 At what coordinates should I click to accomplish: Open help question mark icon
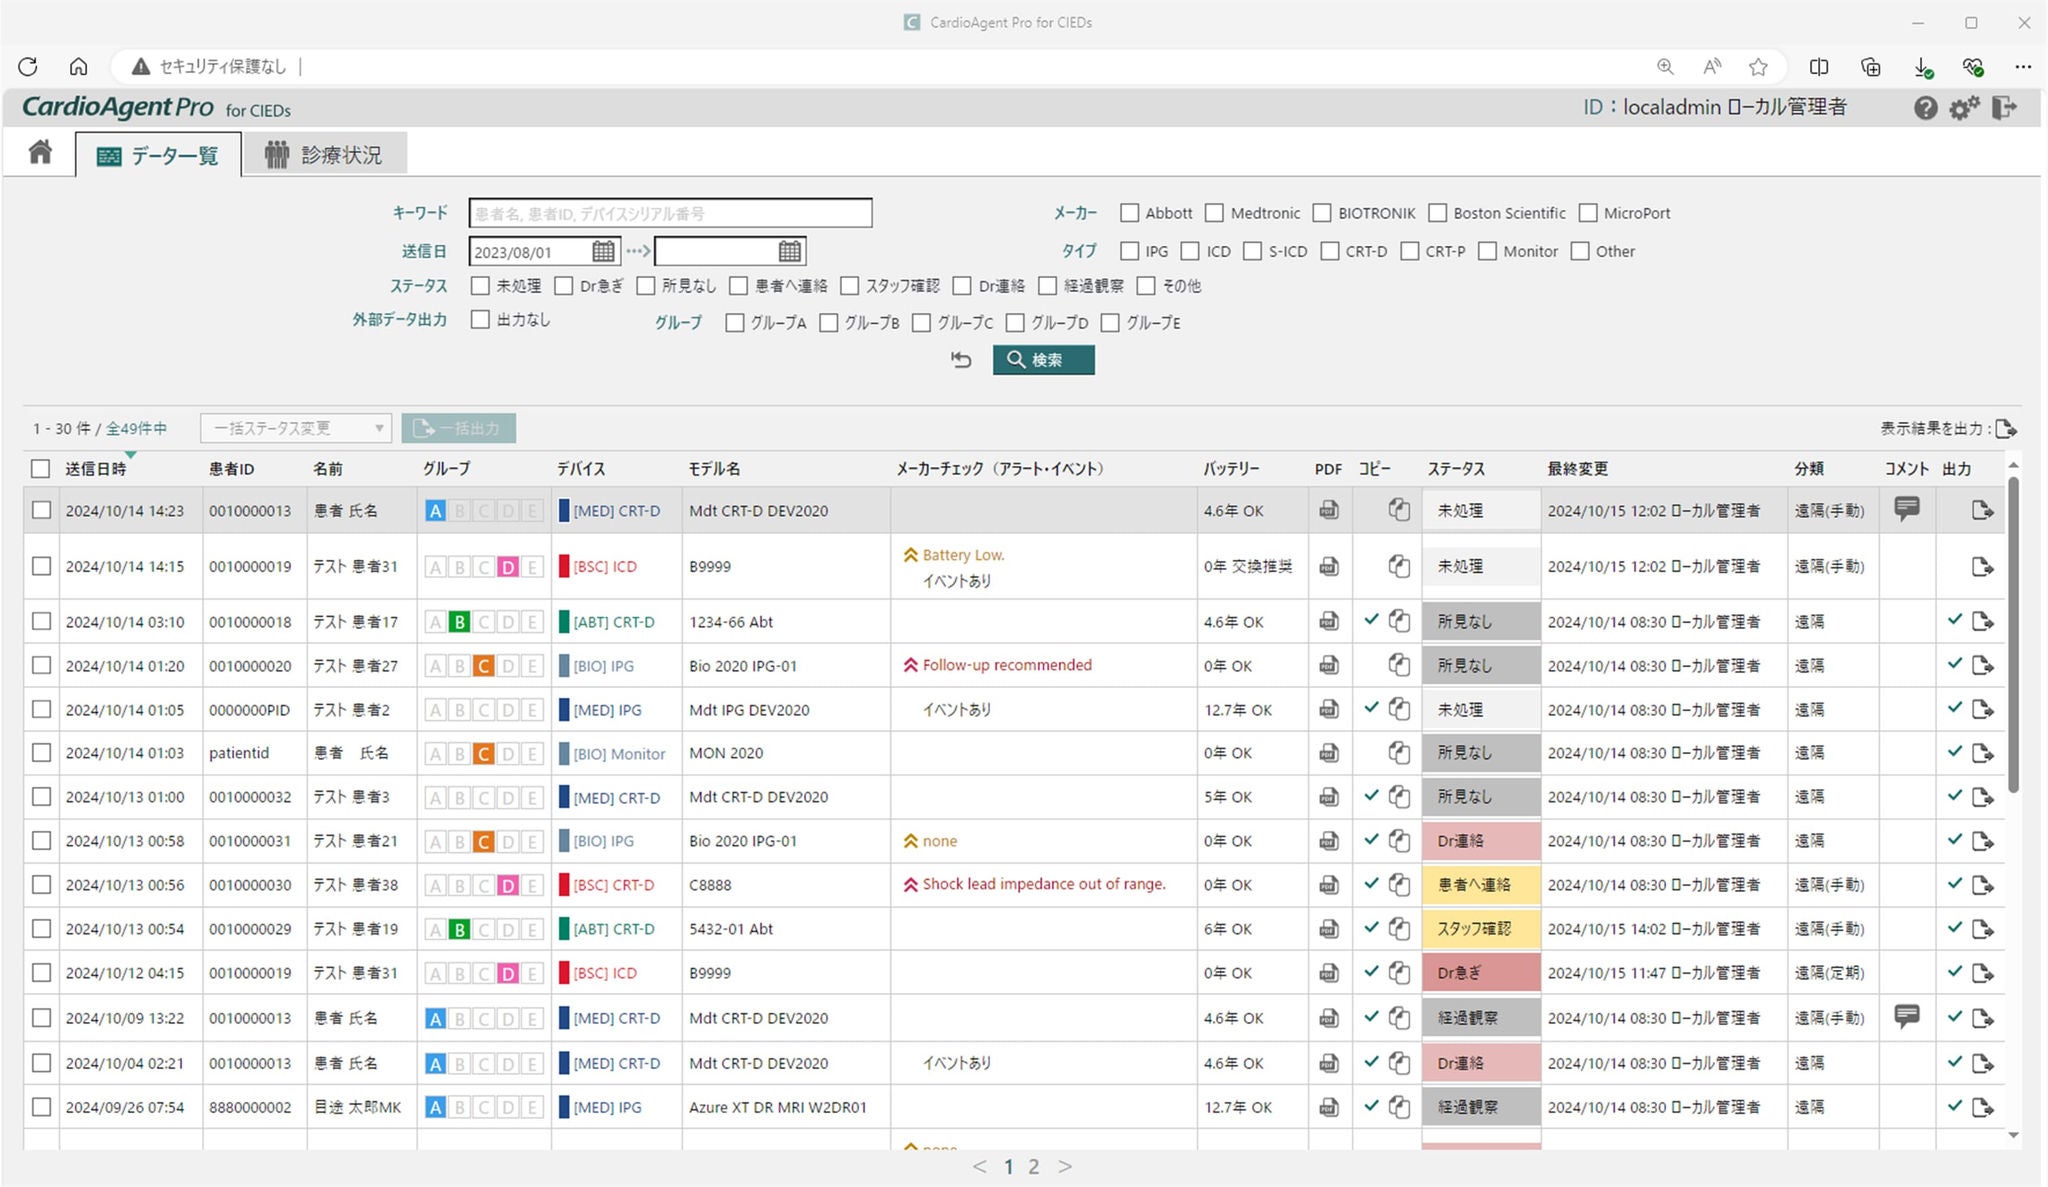[x=1925, y=108]
